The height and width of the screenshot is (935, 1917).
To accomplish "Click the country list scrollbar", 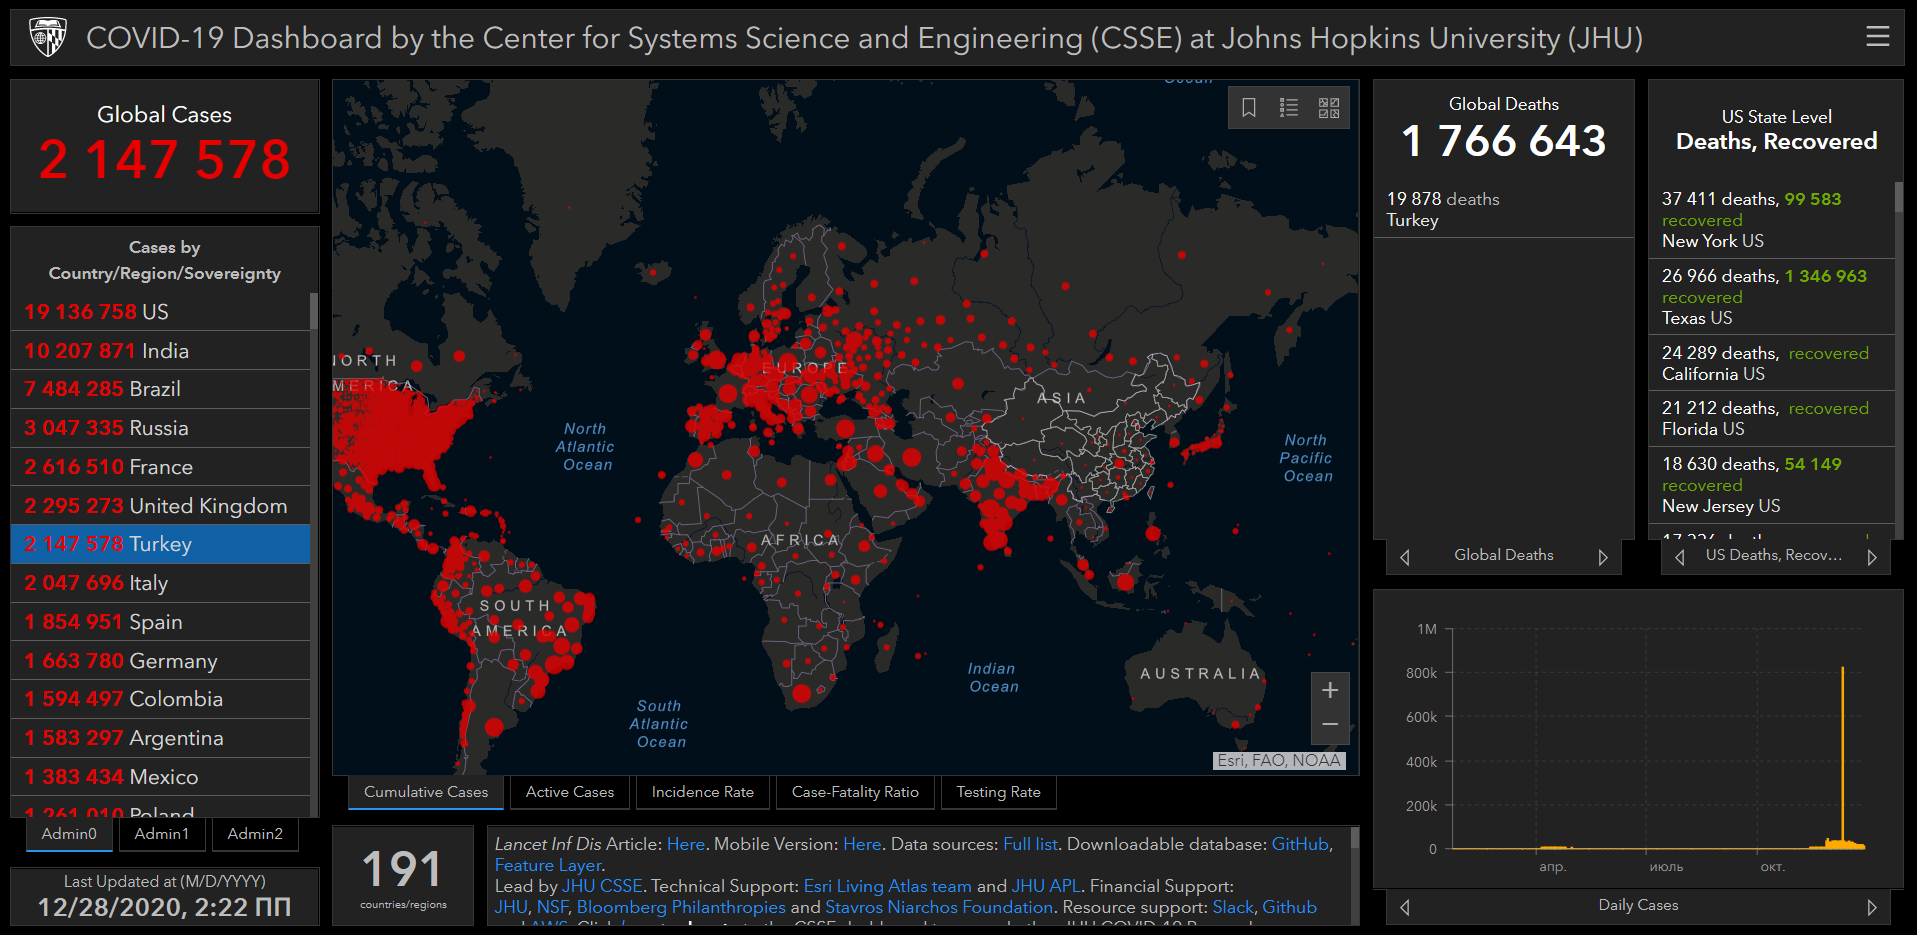I will [x=314, y=311].
